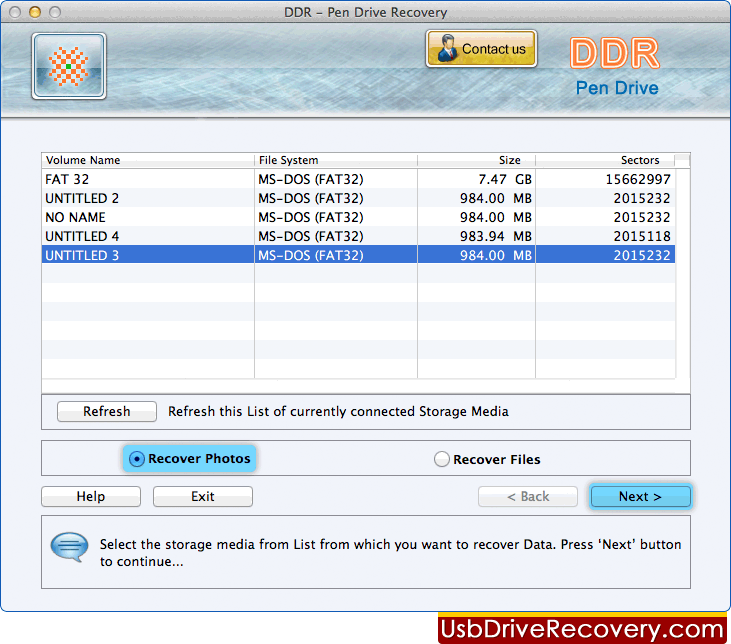Select the FAT 32 volume row

[358, 179]
